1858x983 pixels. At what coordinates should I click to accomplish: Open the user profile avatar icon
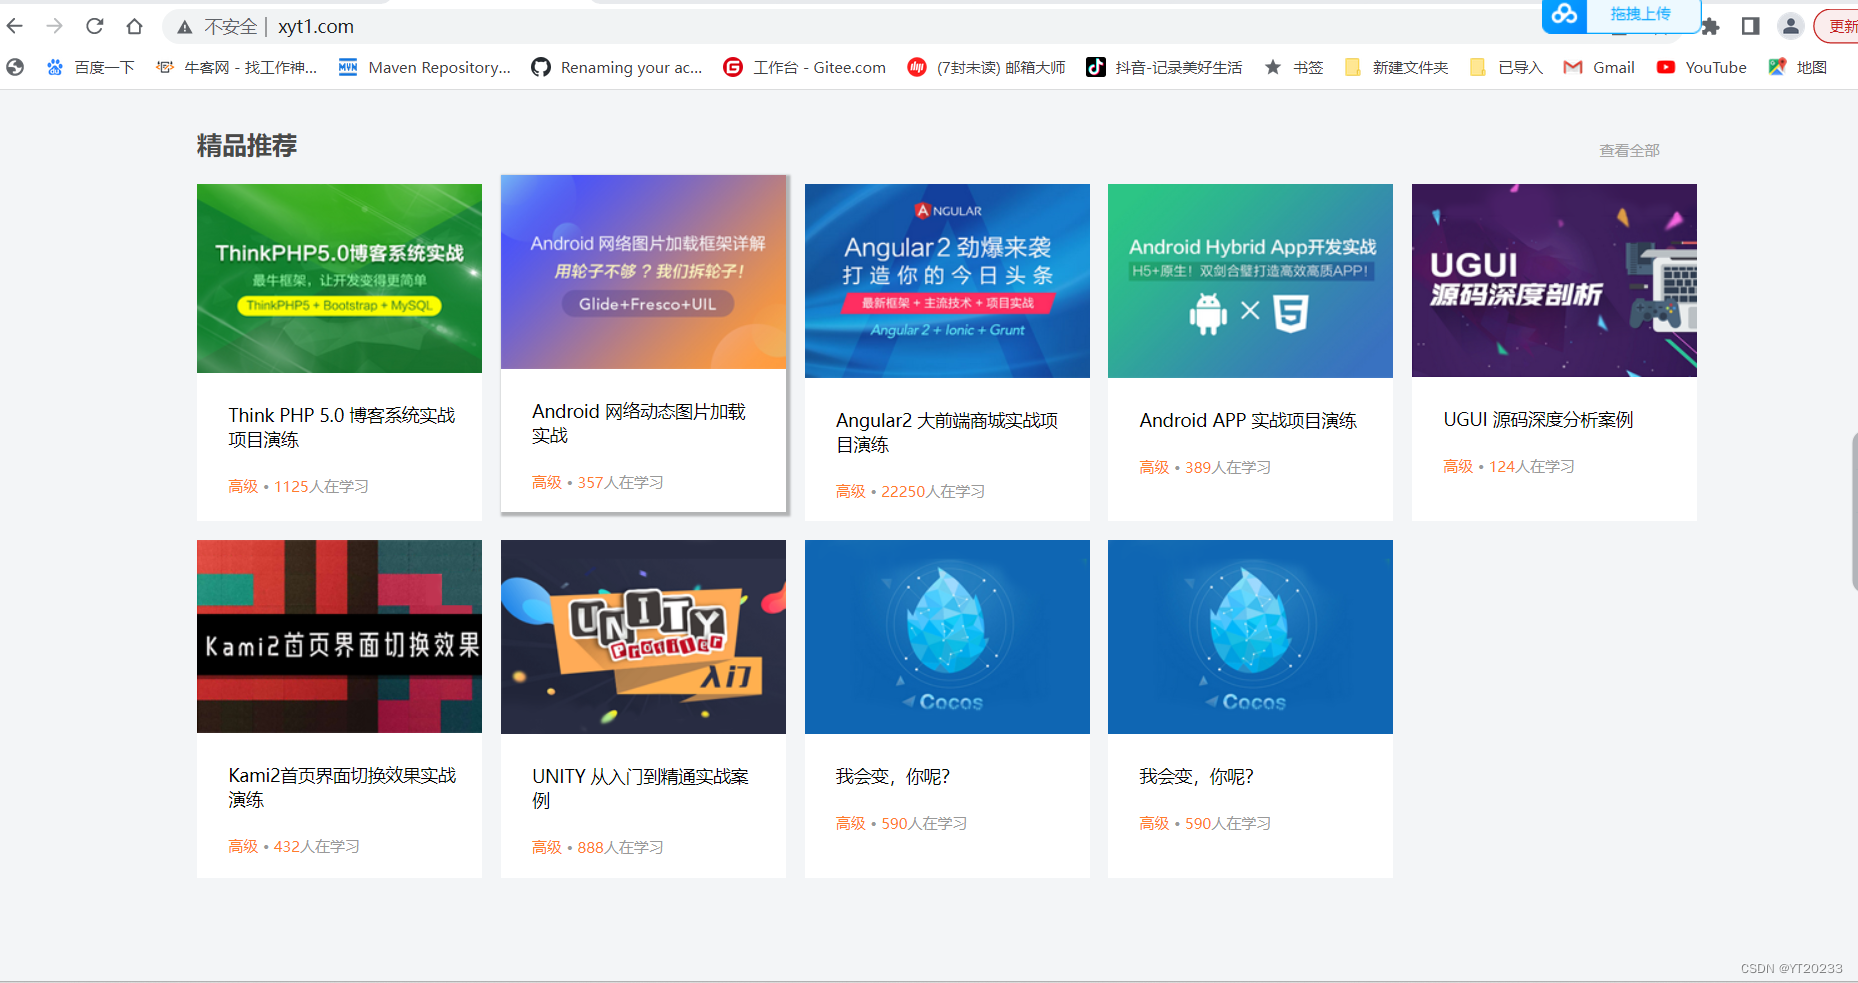1791,27
